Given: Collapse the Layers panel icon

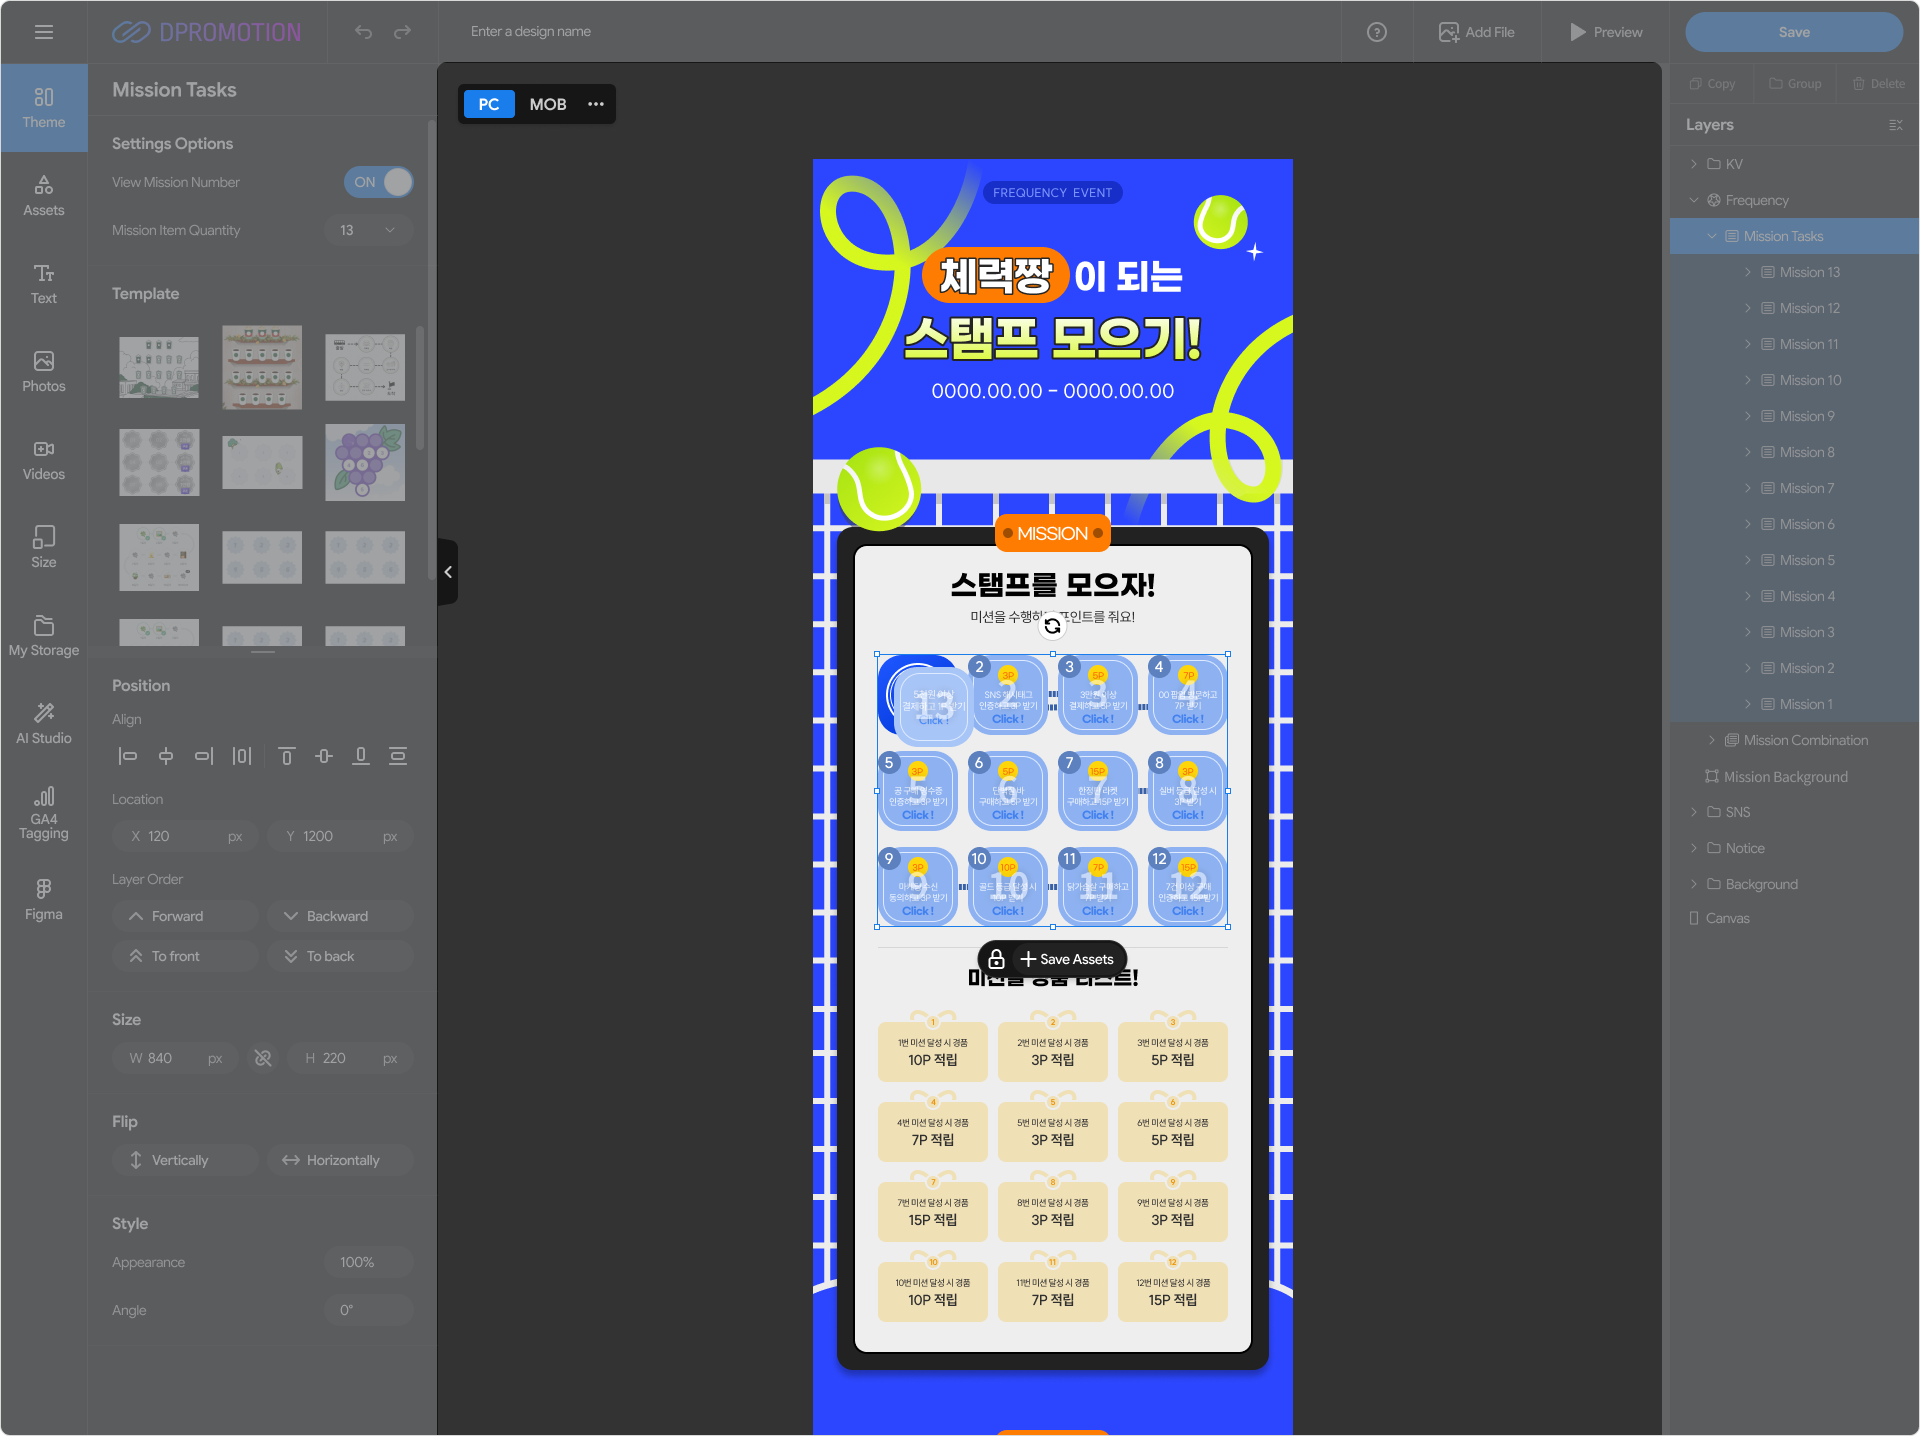Looking at the screenshot, I should click(1895, 125).
